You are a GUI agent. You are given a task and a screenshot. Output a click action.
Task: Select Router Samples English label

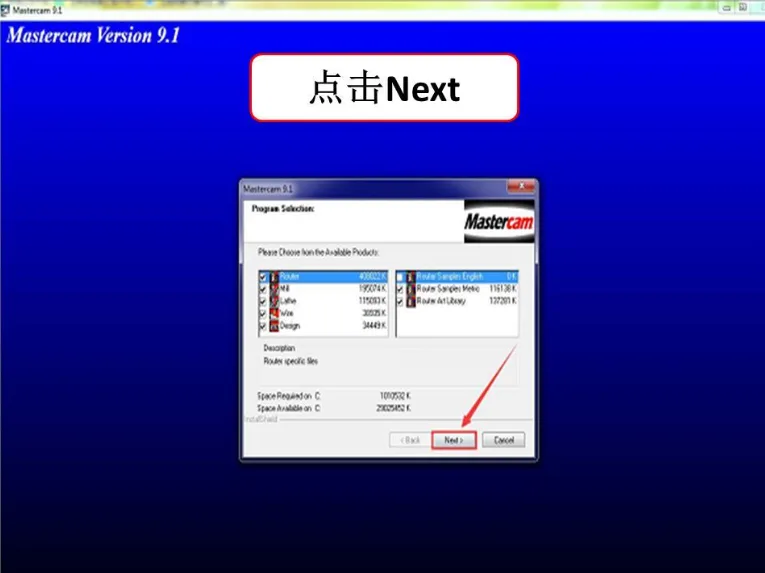click(x=449, y=277)
